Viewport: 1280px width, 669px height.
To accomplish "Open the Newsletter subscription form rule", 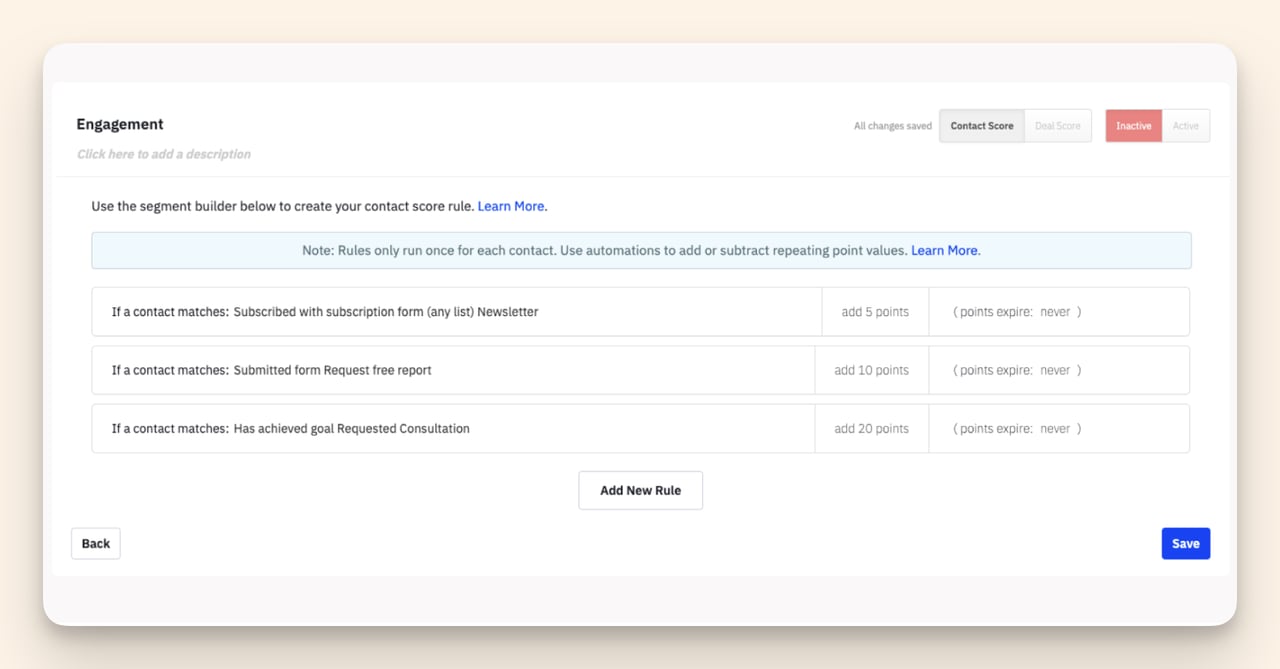I will tap(457, 312).
